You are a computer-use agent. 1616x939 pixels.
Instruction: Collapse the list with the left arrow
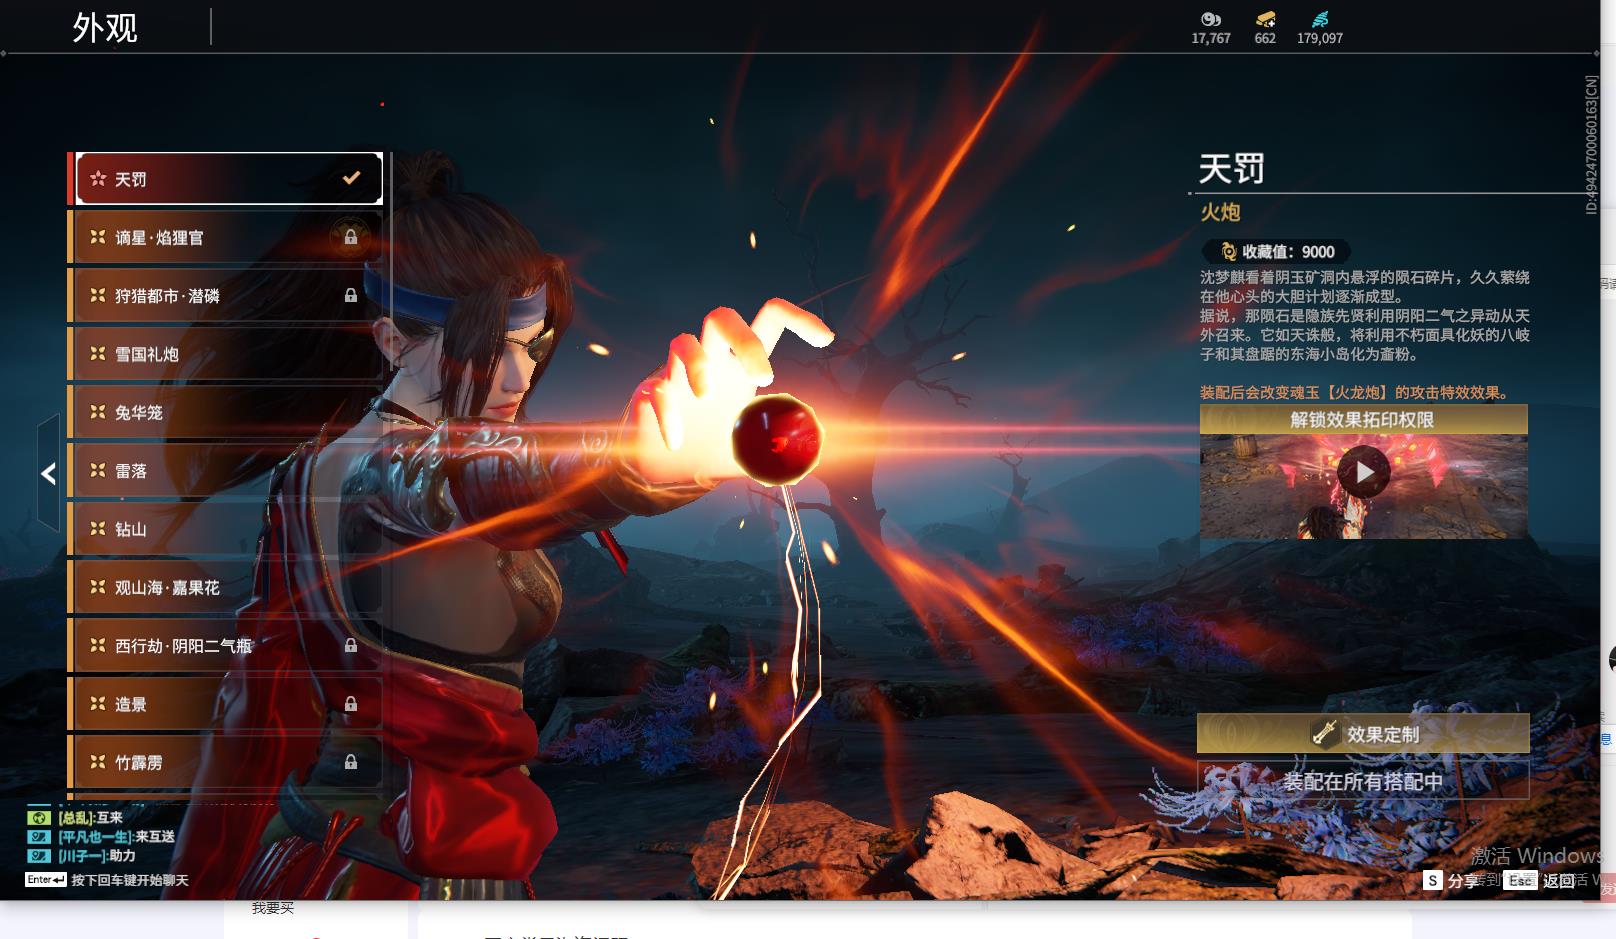point(48,474)
